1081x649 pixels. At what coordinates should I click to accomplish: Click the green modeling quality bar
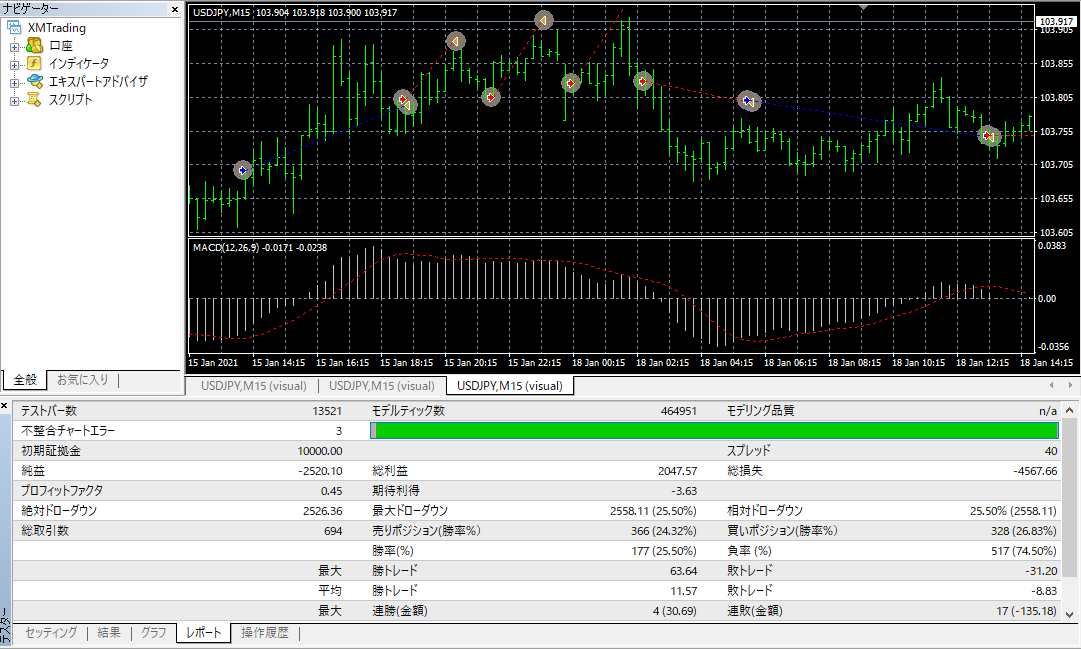pos(714,430)
